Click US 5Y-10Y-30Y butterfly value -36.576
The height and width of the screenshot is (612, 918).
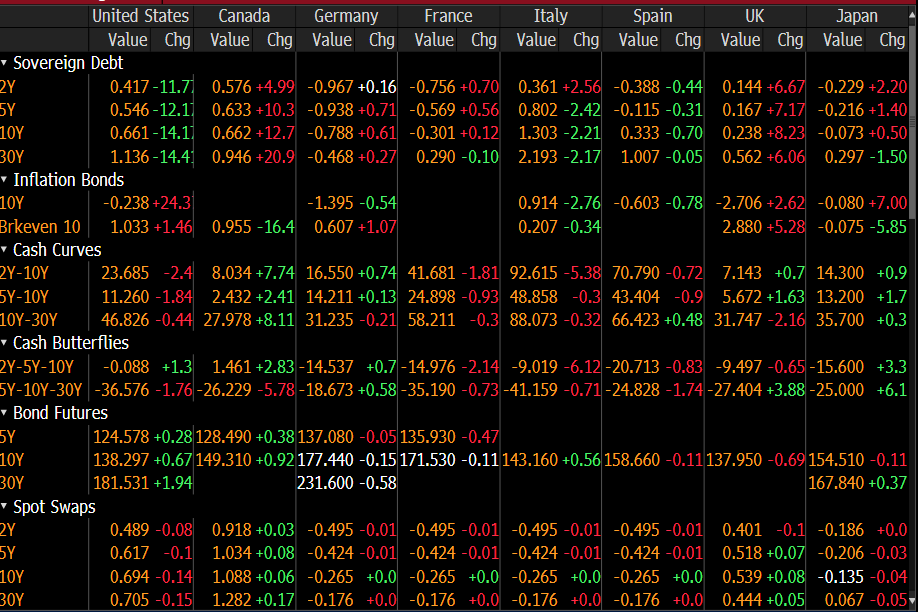pyautogui.click(x=122, y=389)
